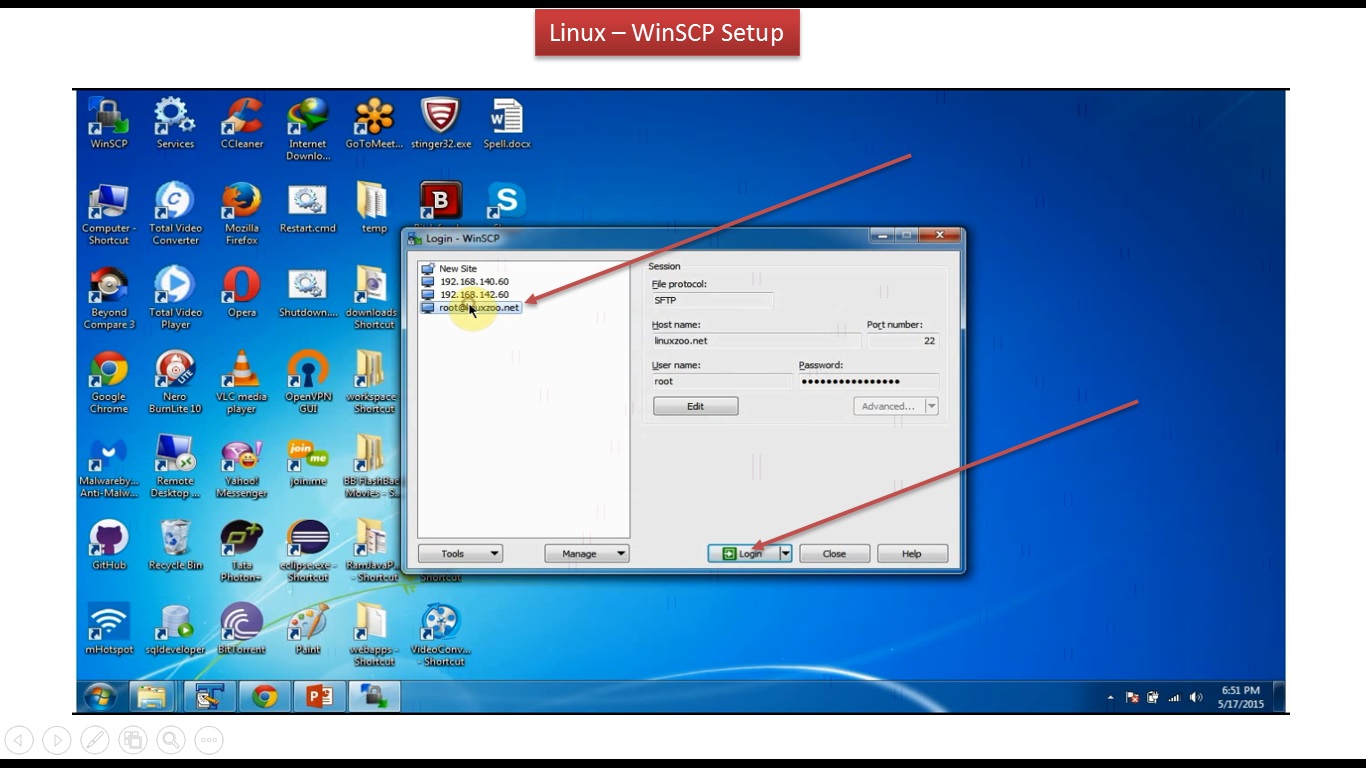Screen dimensions: 1366x768
Task: Open the Manage dropdown menu
Action: pyautogui.click(x=587, y=553)
